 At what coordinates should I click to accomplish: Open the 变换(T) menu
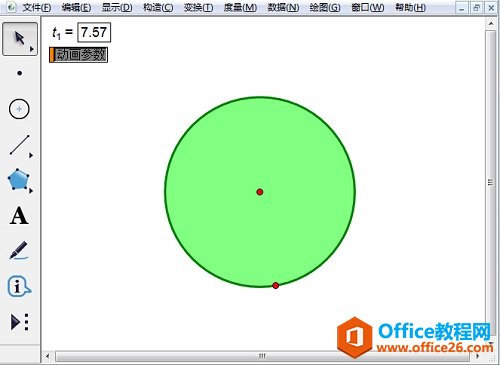tap(199, 7)
